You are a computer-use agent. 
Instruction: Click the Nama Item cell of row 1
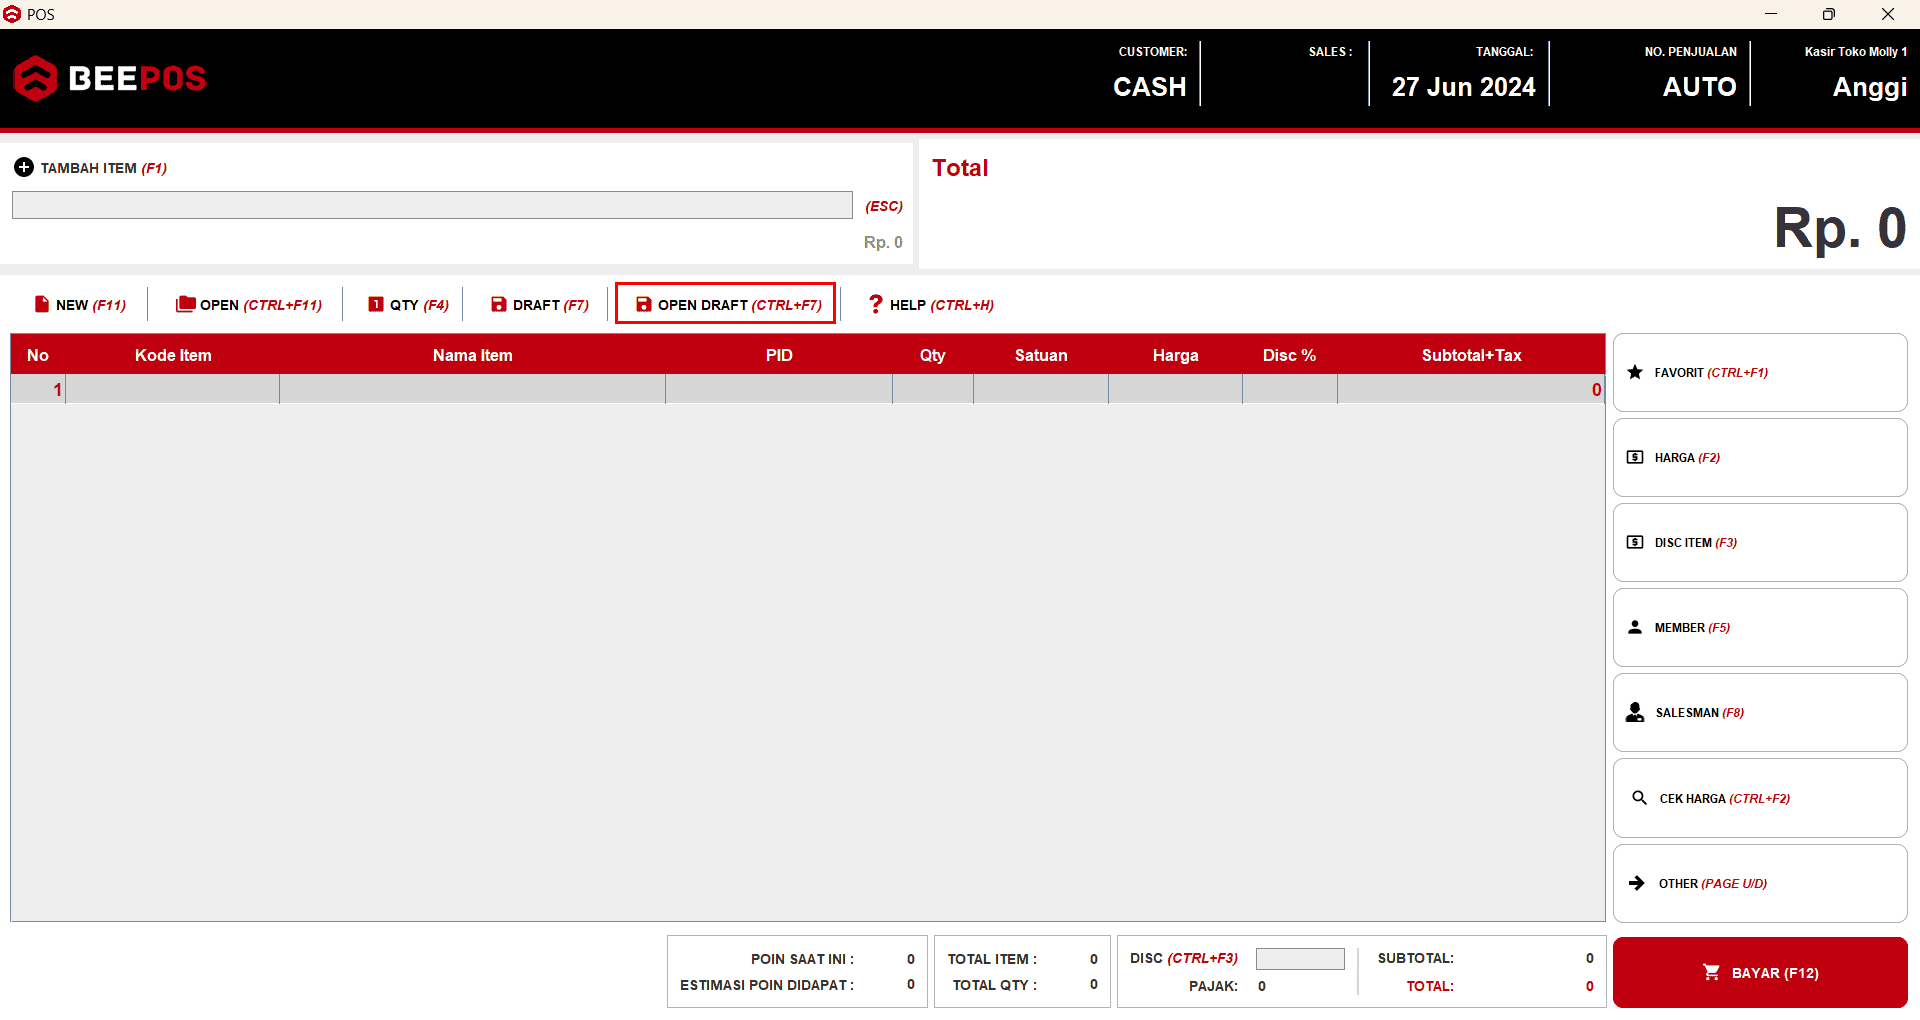click(473, 389)
